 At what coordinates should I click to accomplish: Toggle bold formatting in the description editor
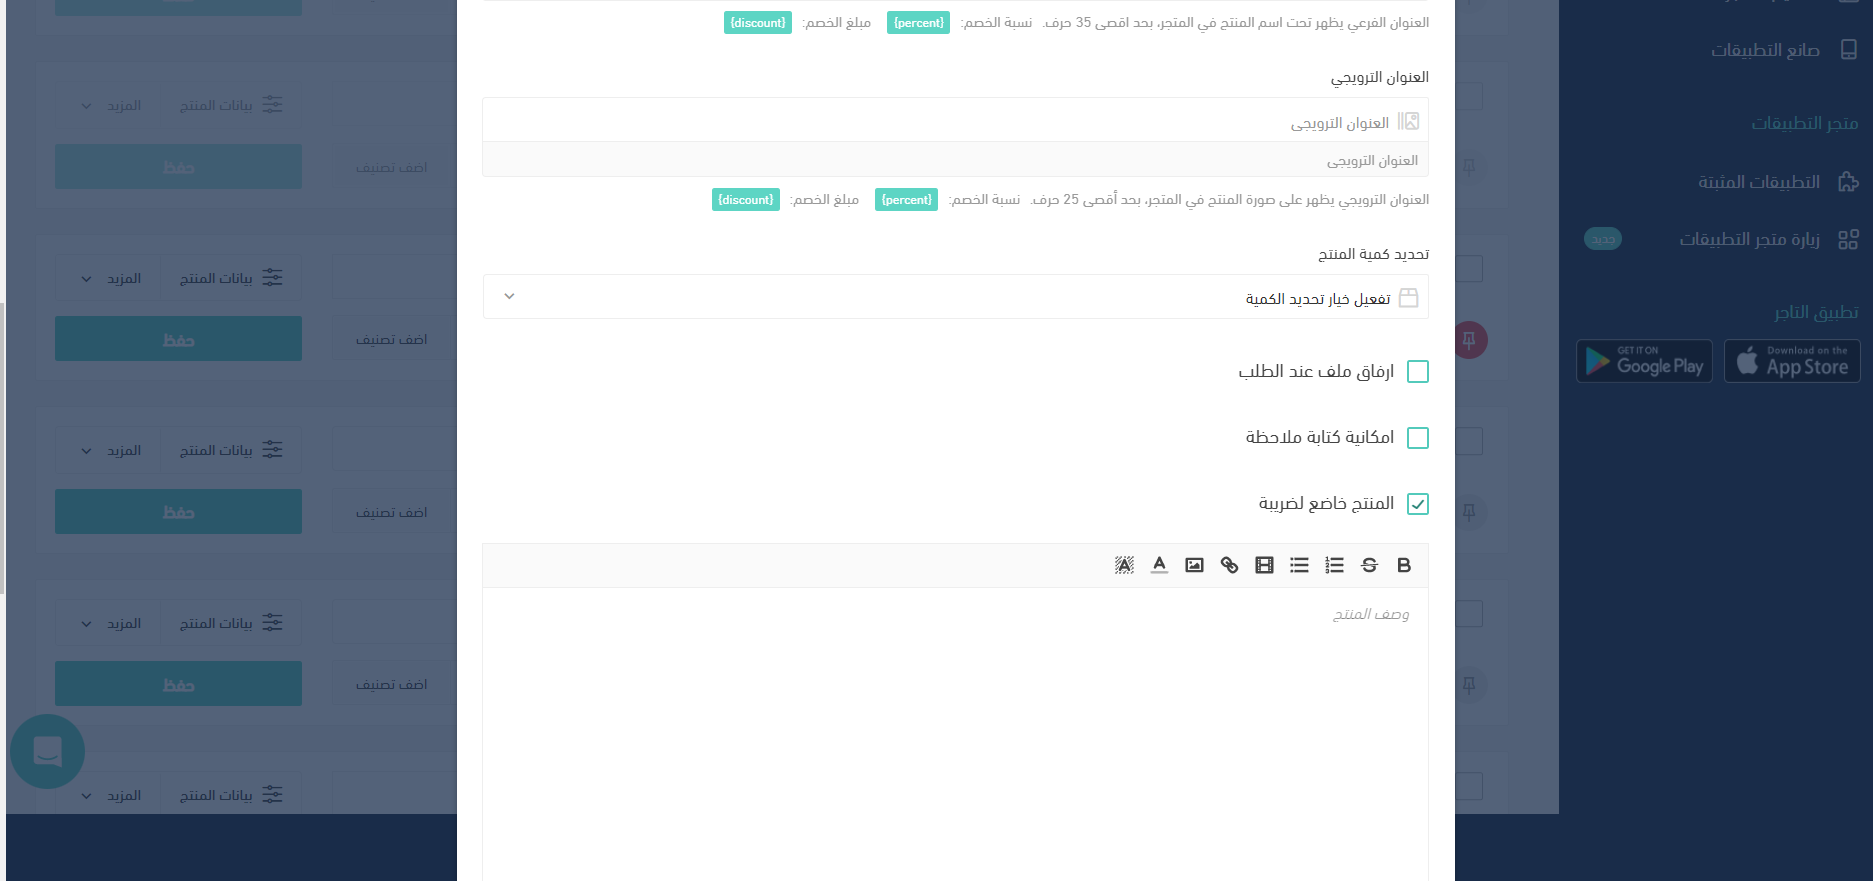tap(1404, 565)
